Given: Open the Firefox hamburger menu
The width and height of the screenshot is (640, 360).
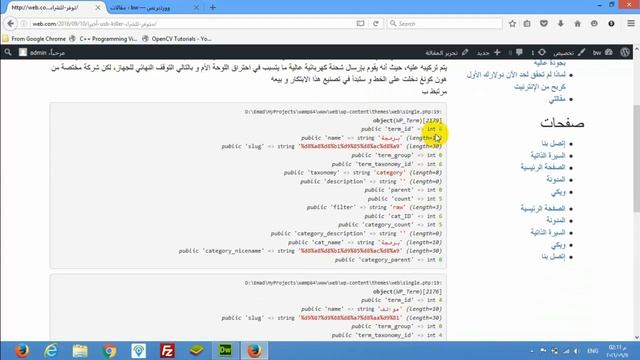Looking at the screenshot, I should tap(631, 24).
